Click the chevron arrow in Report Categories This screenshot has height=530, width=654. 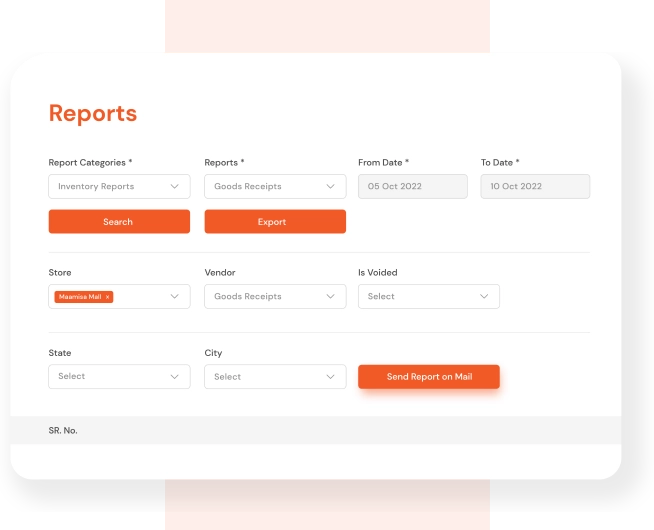174,186
